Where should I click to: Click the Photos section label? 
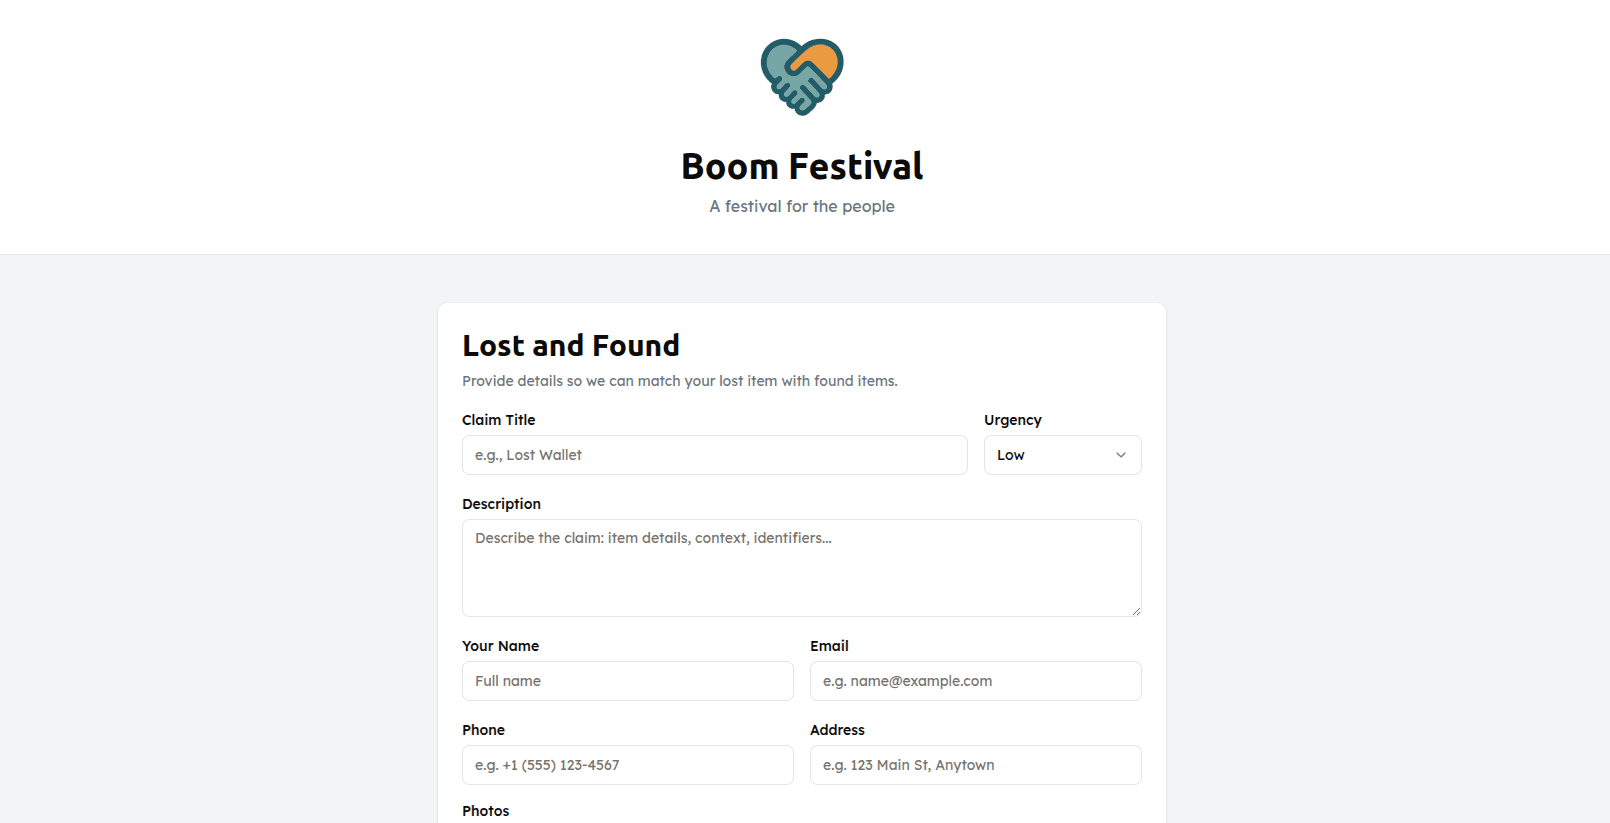coord(486,810)
